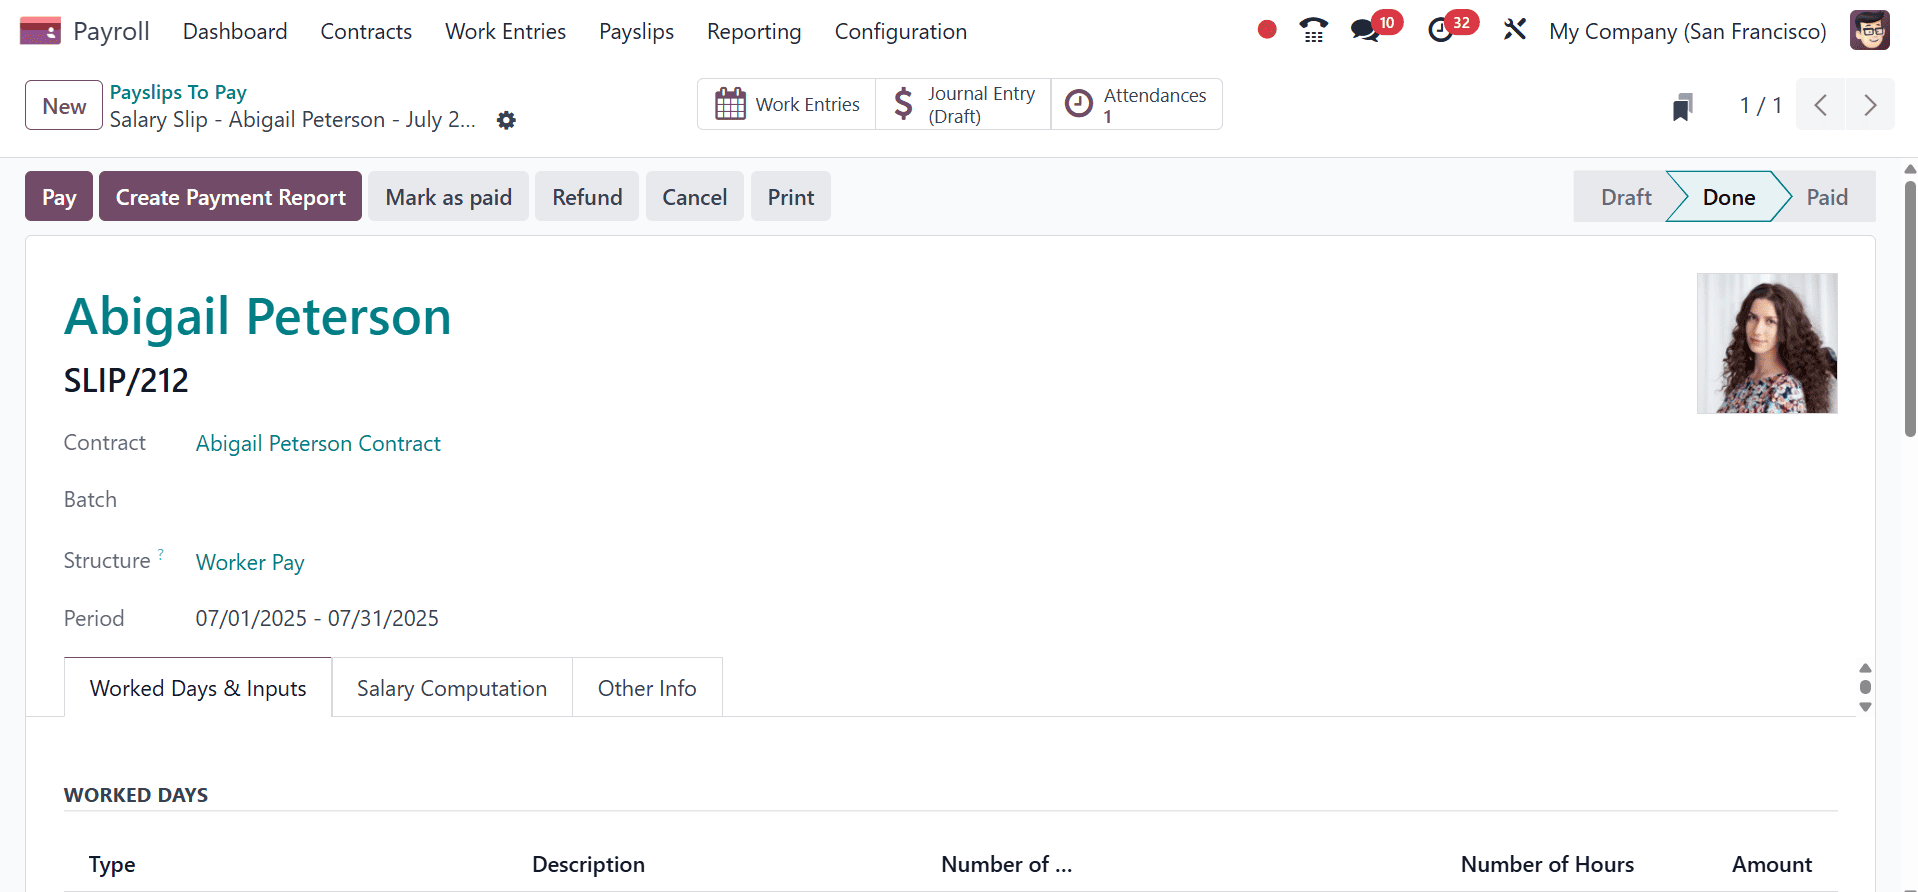Click the SLIP/212 reference text
This screenshot has width=1918, height=892.
click(126, 381)
